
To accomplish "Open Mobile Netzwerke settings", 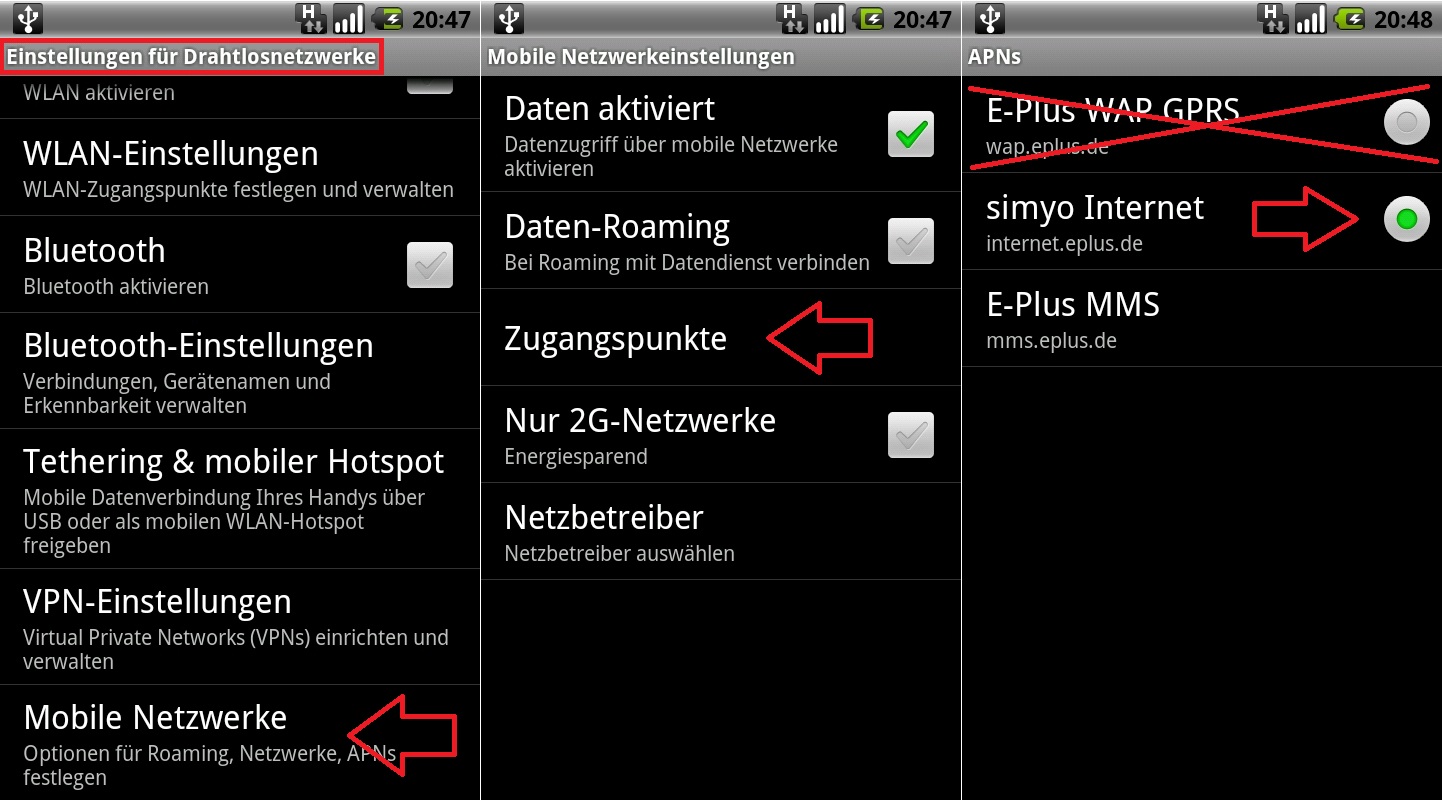I will point(240,742).
